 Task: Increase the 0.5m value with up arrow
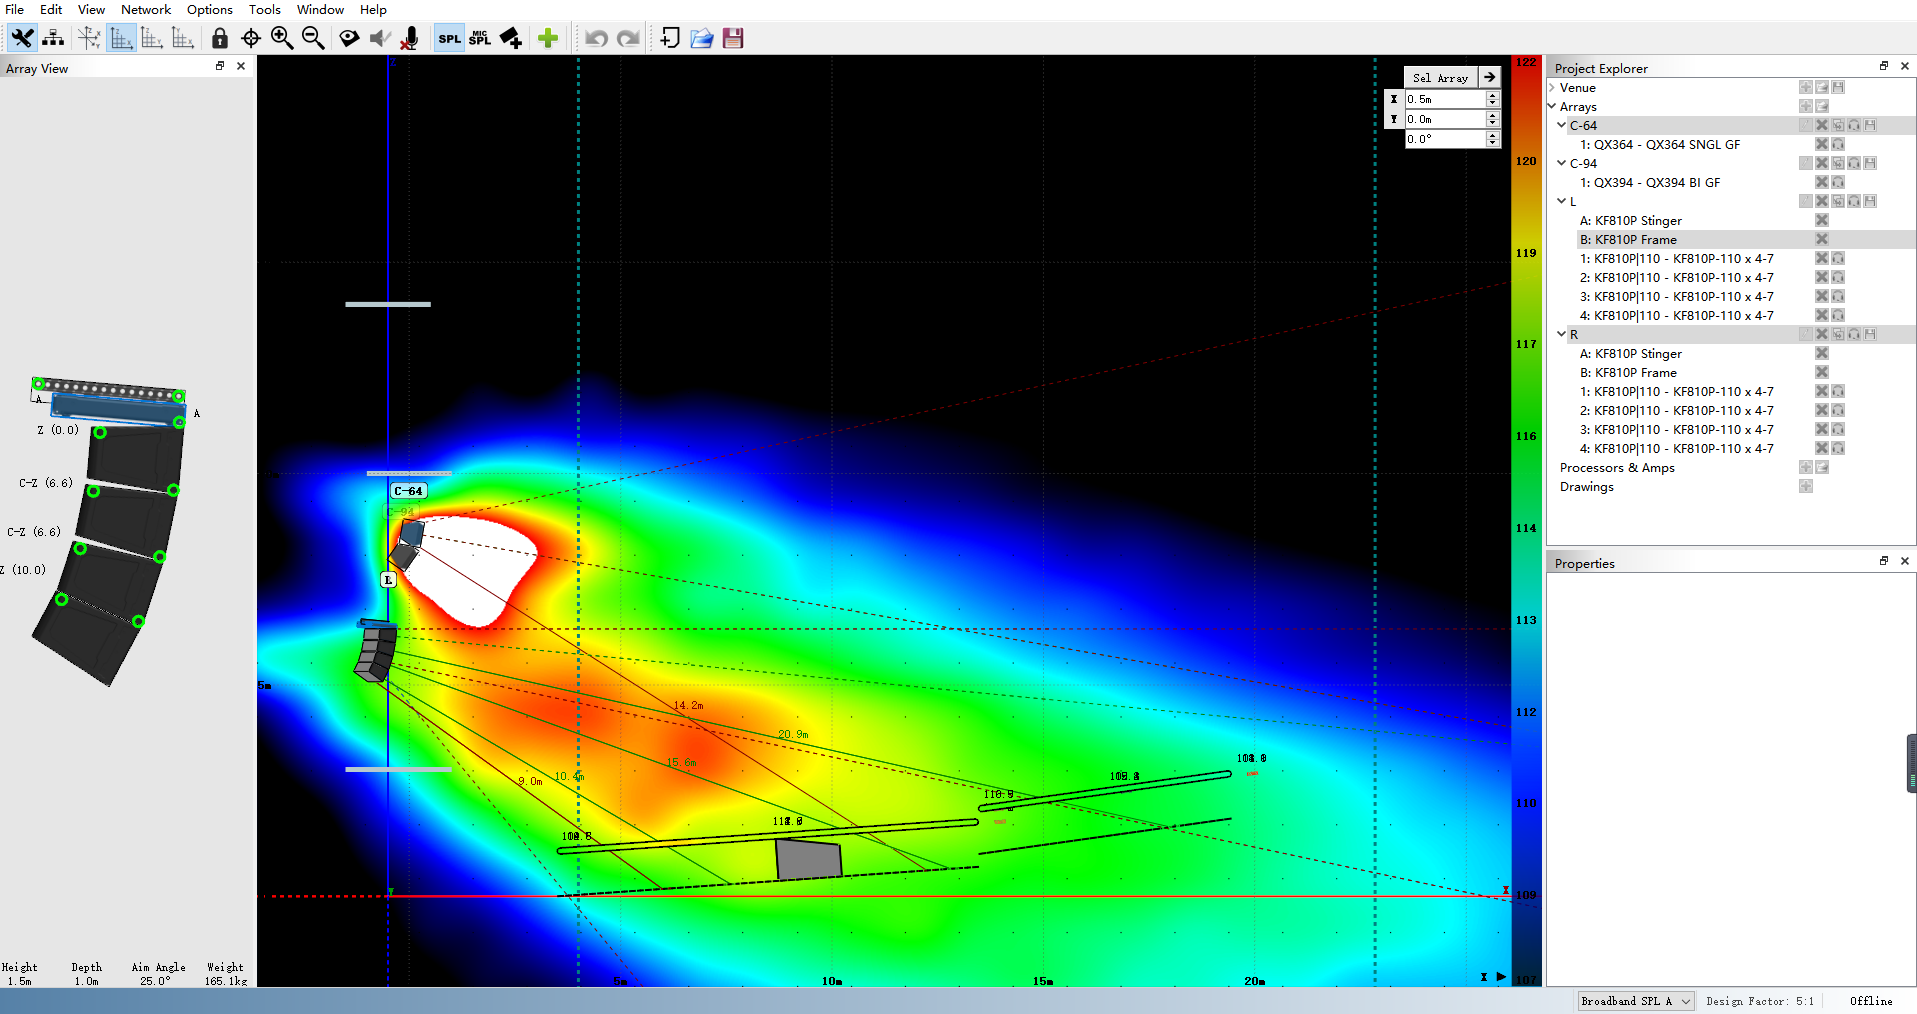point(1493,95)
